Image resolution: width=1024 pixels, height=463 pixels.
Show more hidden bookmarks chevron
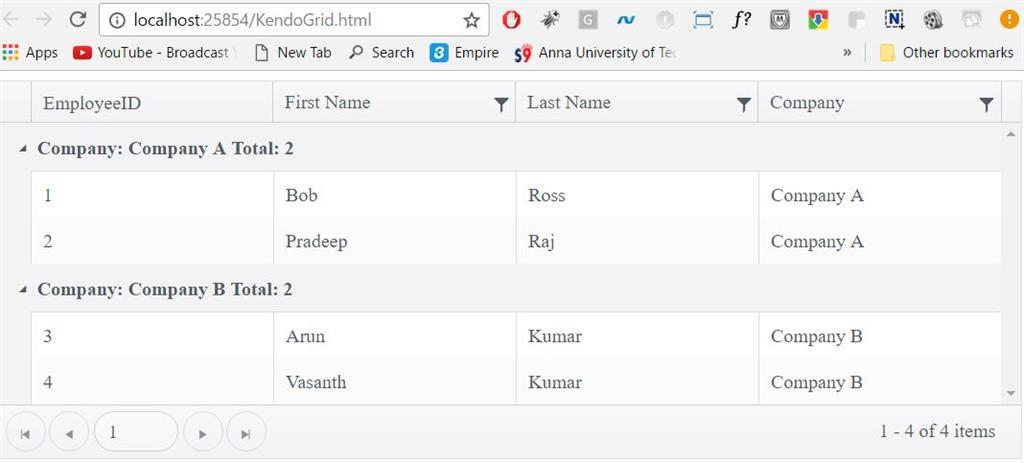click(848, 52)
